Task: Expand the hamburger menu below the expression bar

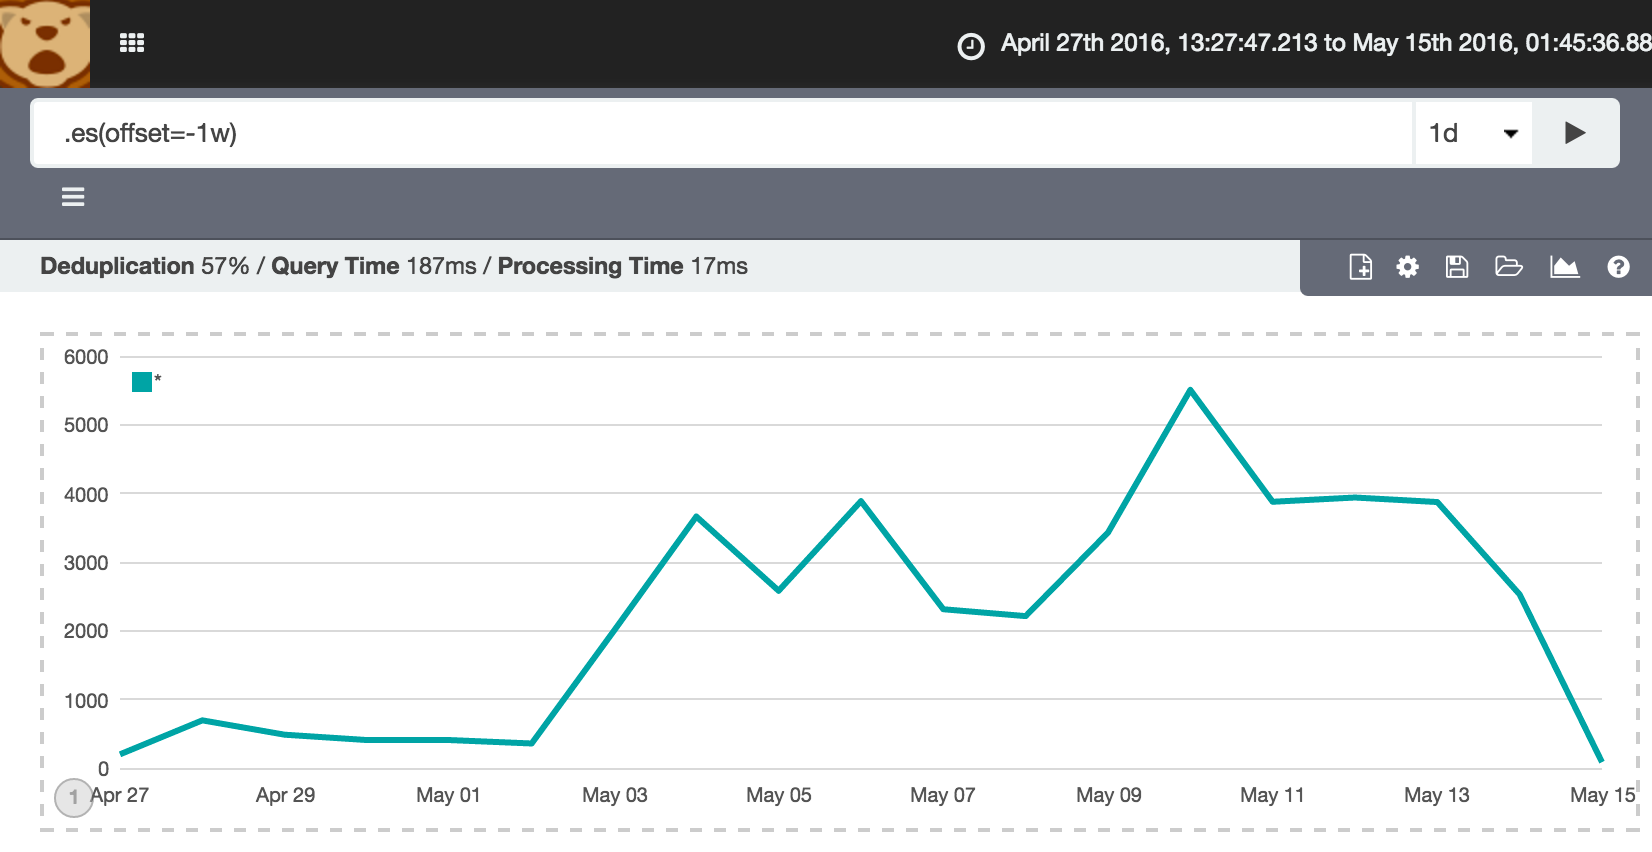Action: click(73, 197)
